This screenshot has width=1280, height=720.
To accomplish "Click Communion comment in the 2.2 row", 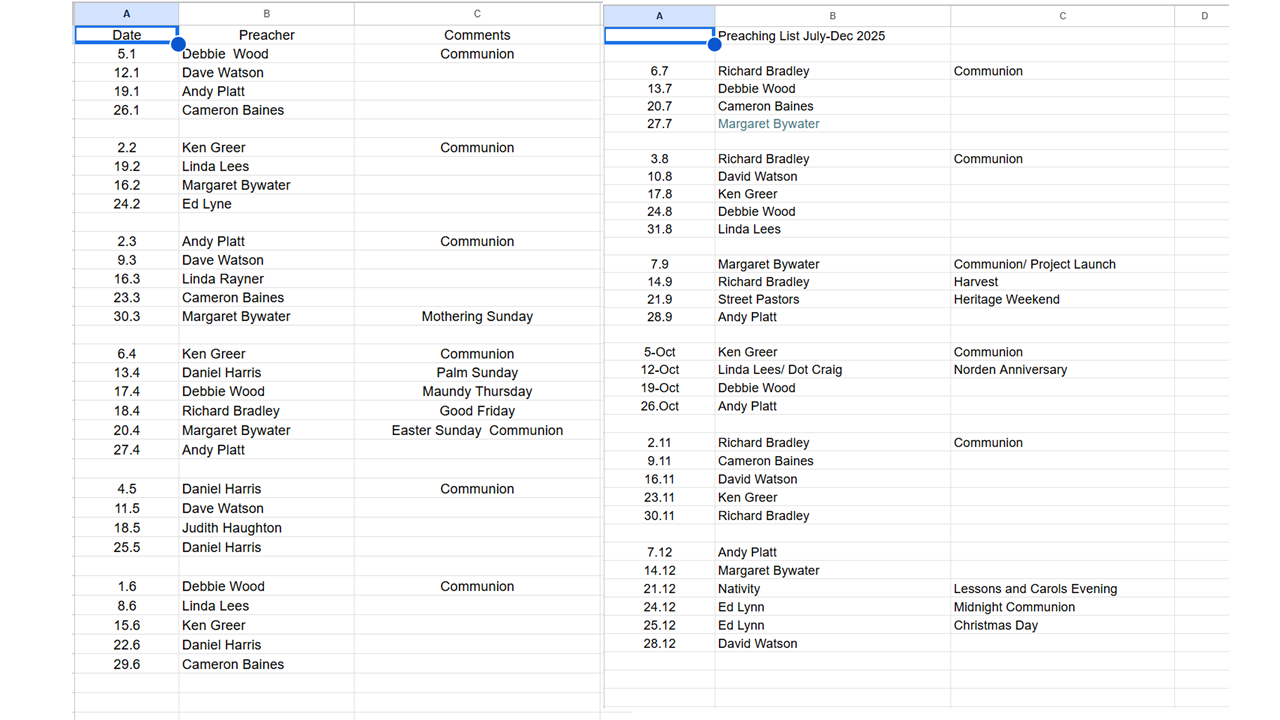I will [x=477, y=147].
